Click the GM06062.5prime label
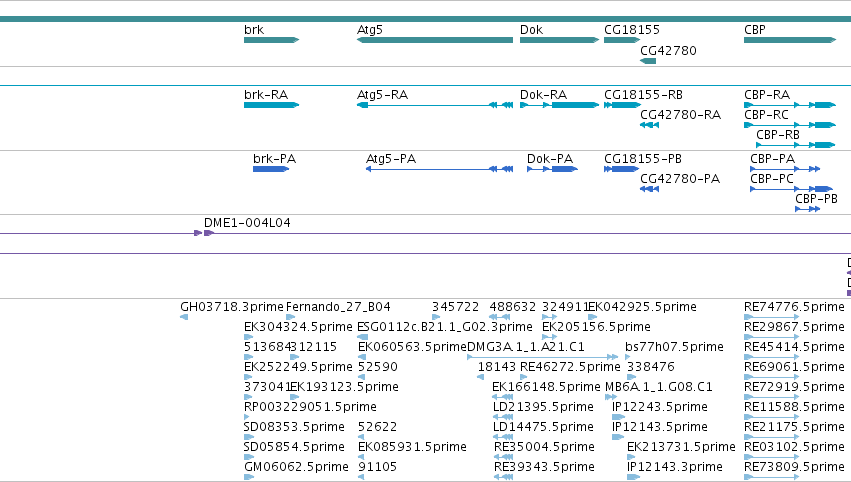Image resolution: width=851 pixels, height=482 pixels. pyautogui.click(x=296, y=467)
